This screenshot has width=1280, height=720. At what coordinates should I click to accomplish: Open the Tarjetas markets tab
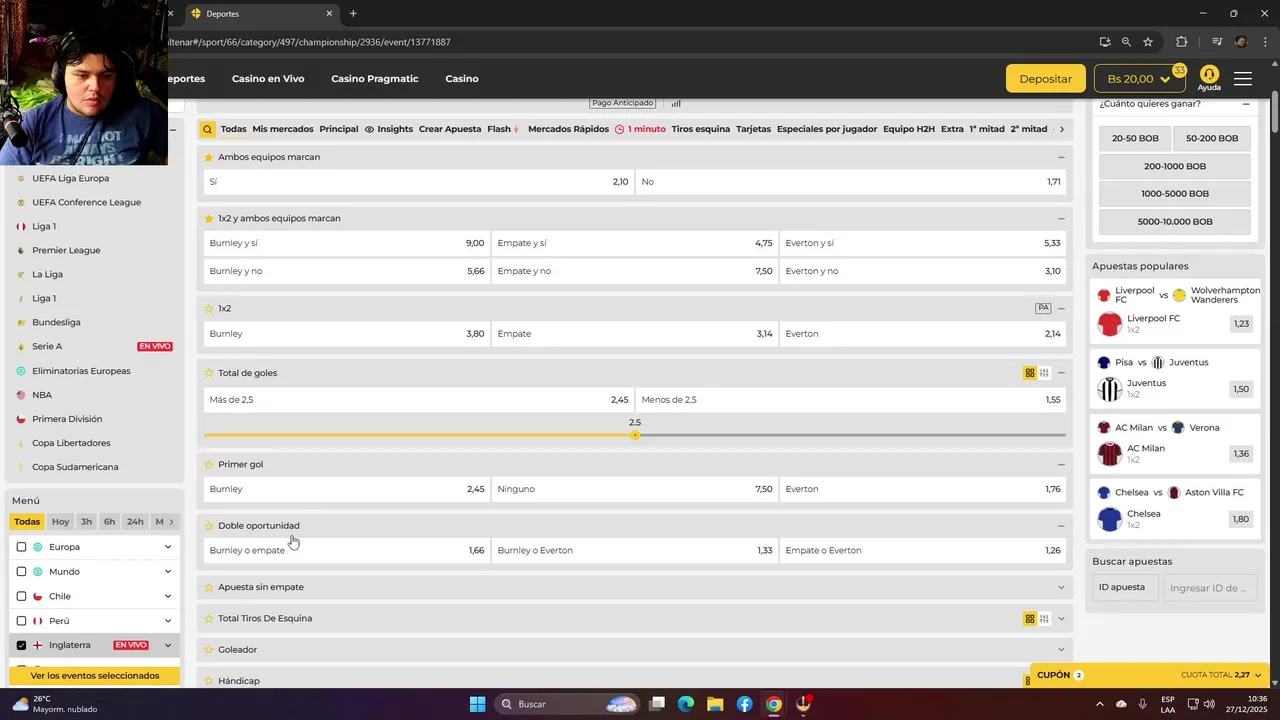[x=753, y=129]
